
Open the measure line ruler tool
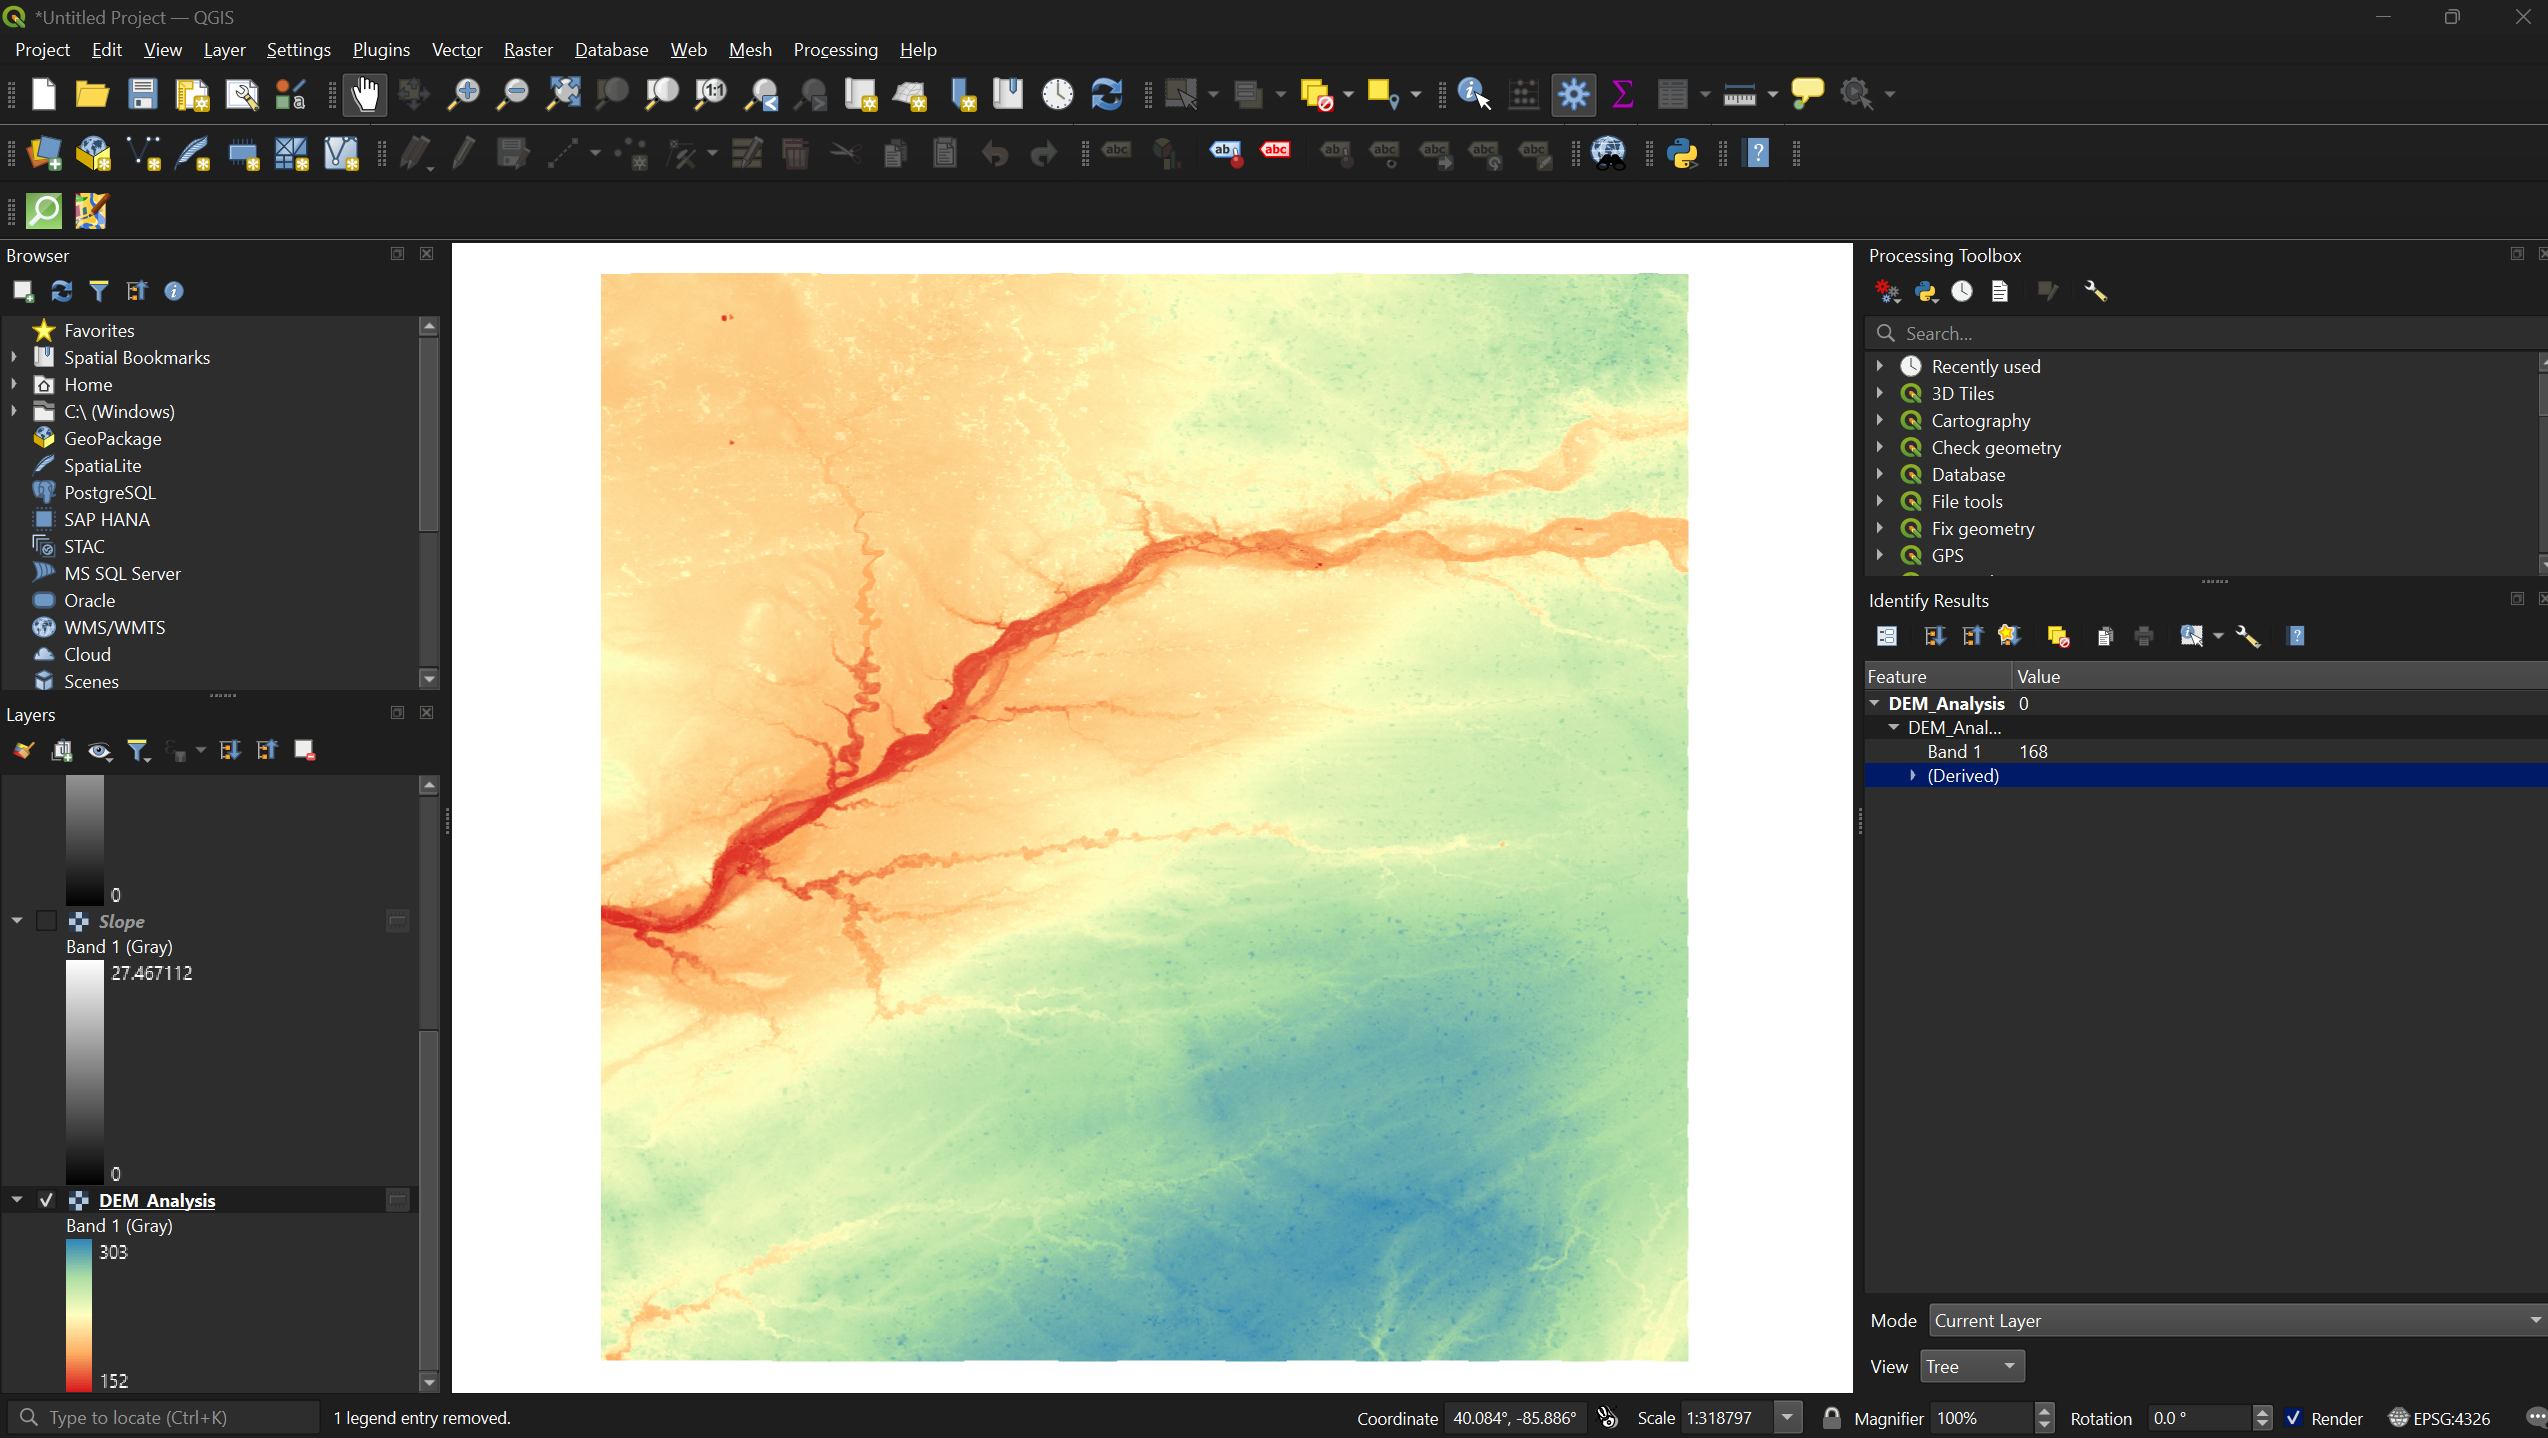pyautogui.click(x=1740, y=95)
